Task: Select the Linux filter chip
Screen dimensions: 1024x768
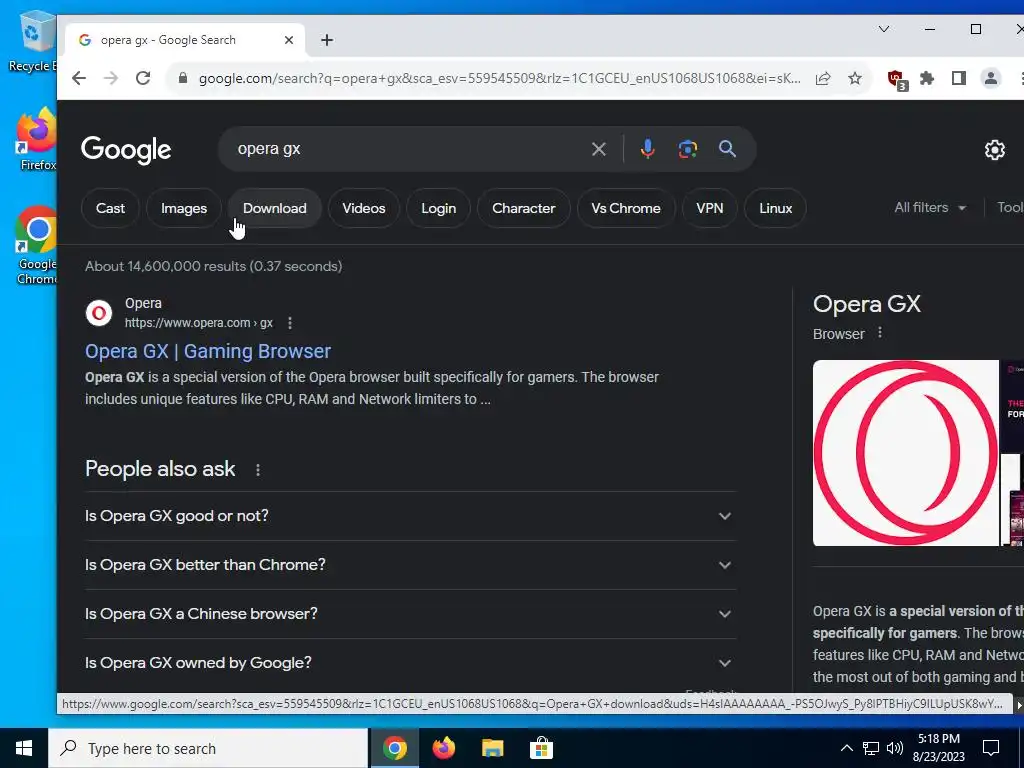Action: [x=775, y=208]
